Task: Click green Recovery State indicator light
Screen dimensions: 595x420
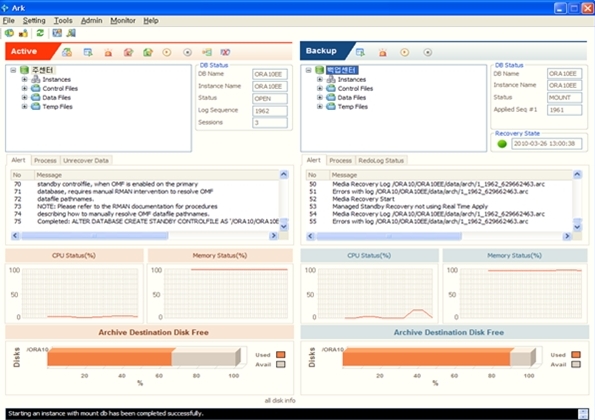Action: pos(502,144)
